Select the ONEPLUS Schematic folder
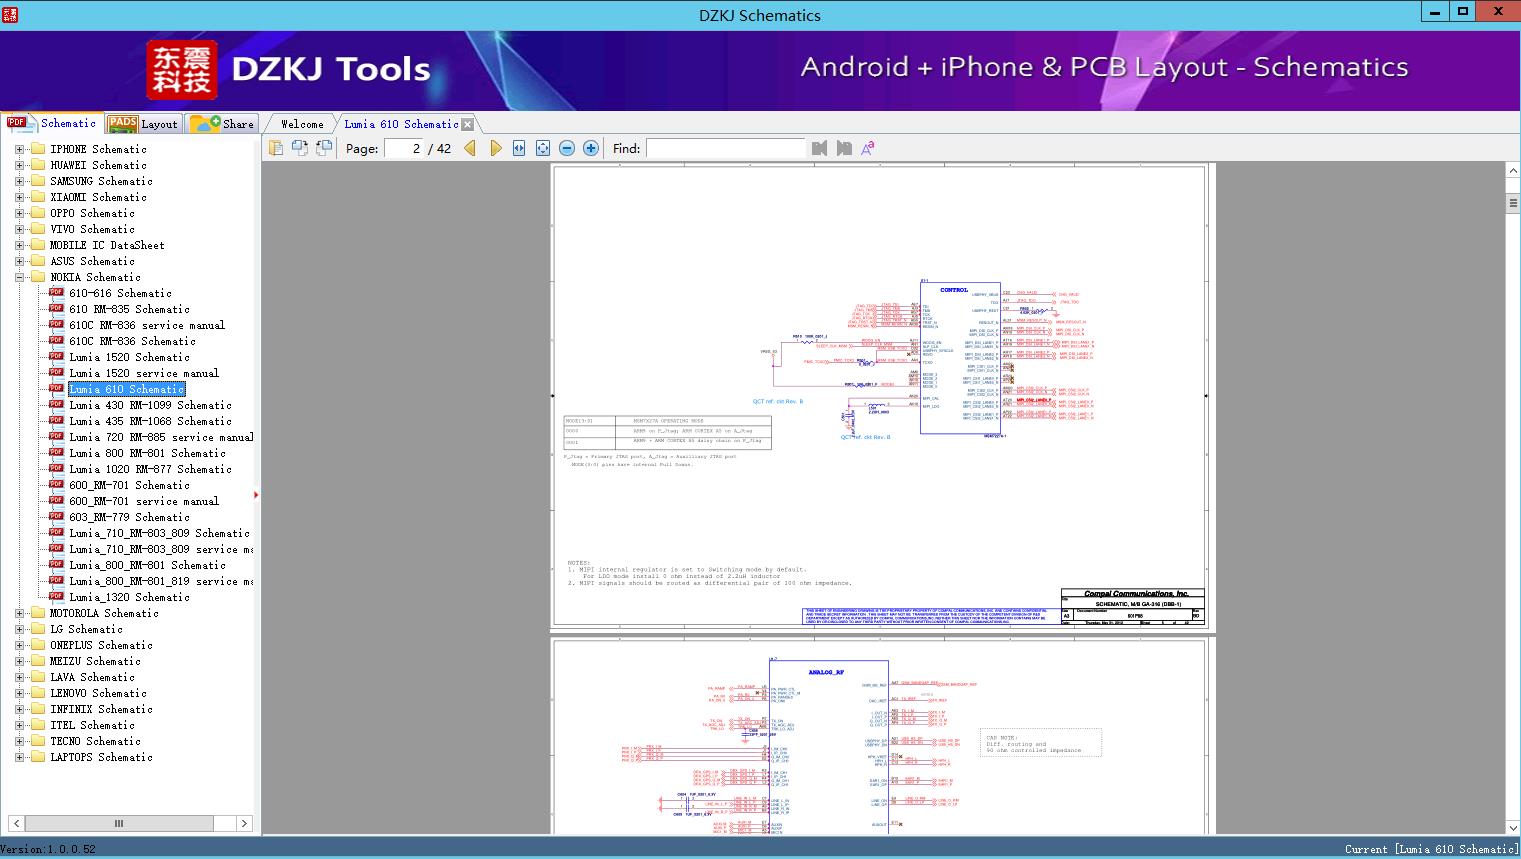The image size is (1521, 859). [101, 645]
